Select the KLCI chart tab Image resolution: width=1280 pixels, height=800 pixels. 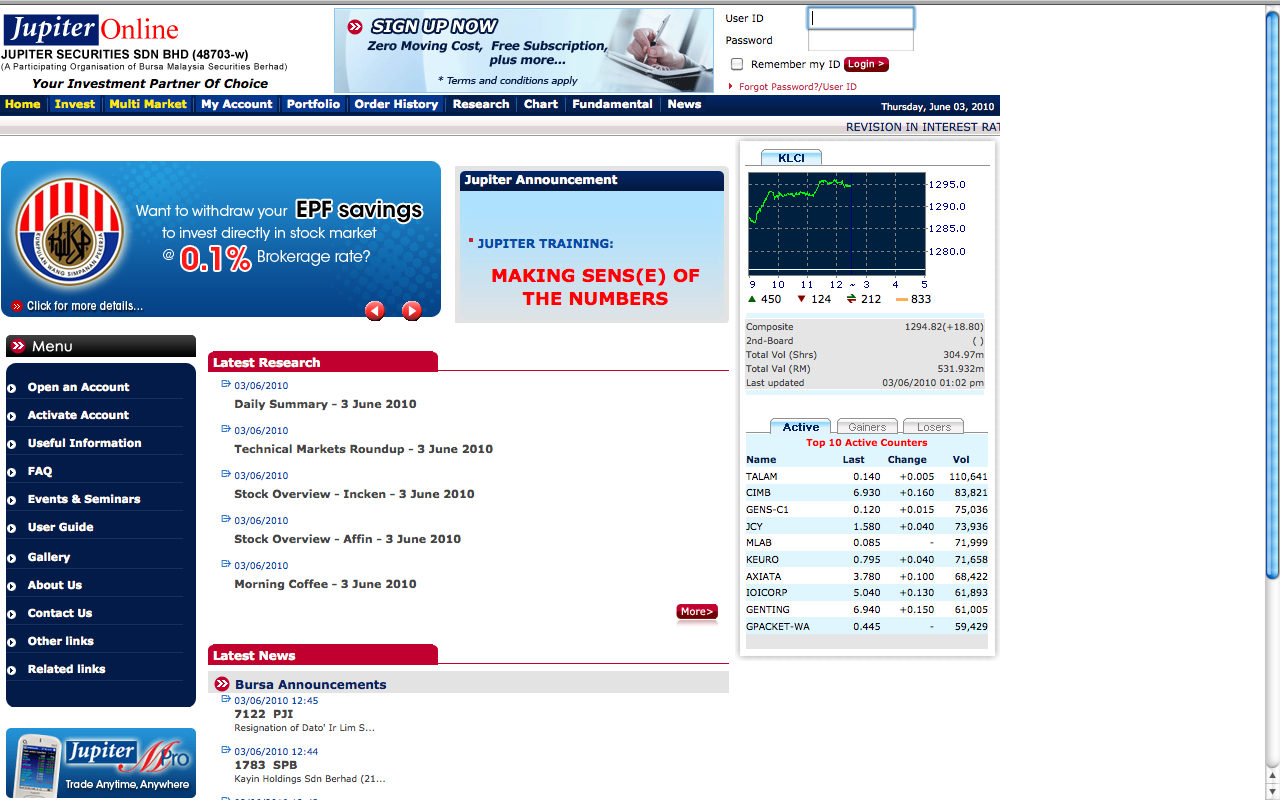coord(791,158)
